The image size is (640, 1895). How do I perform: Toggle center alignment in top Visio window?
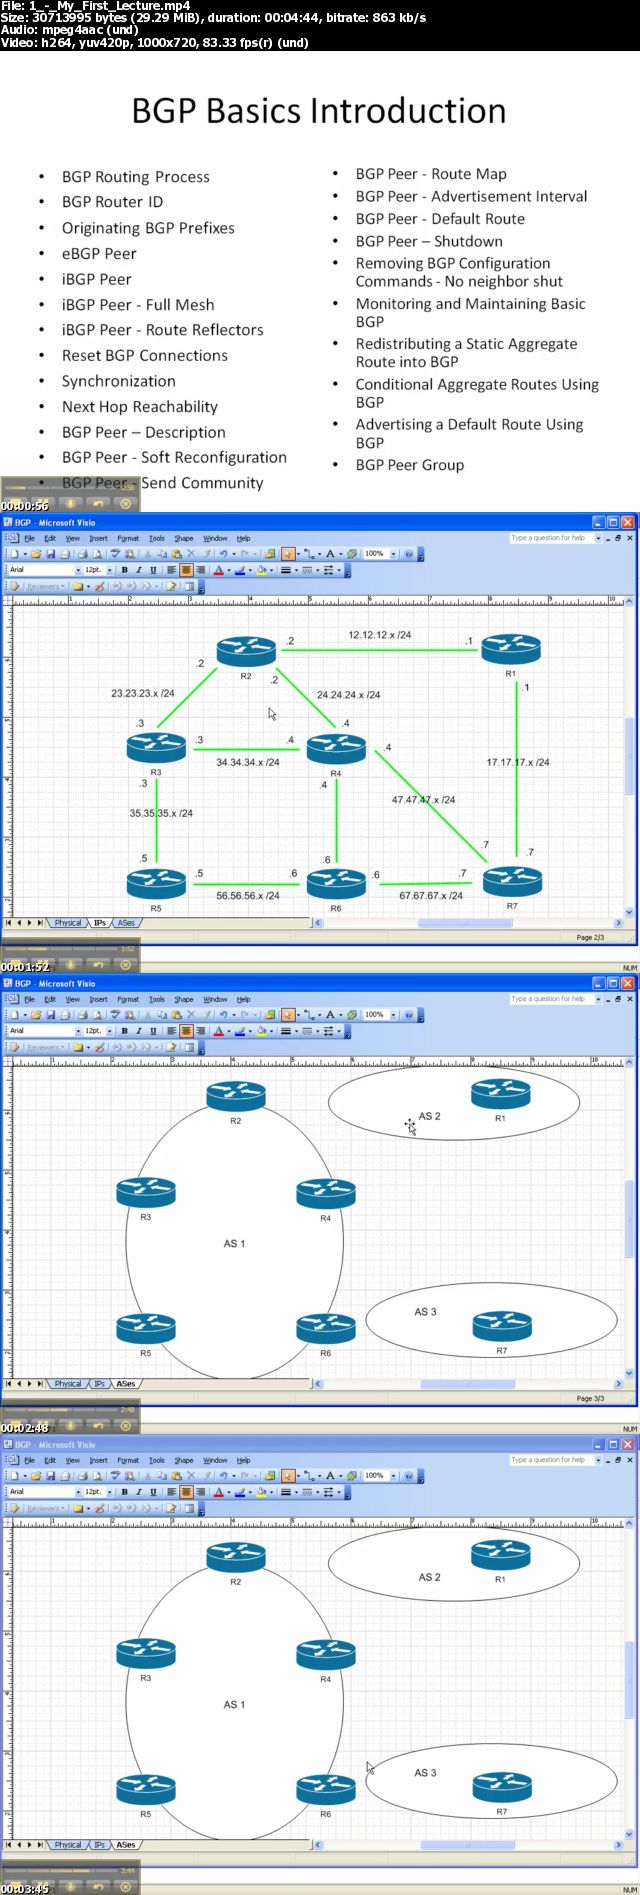[186, 570]
